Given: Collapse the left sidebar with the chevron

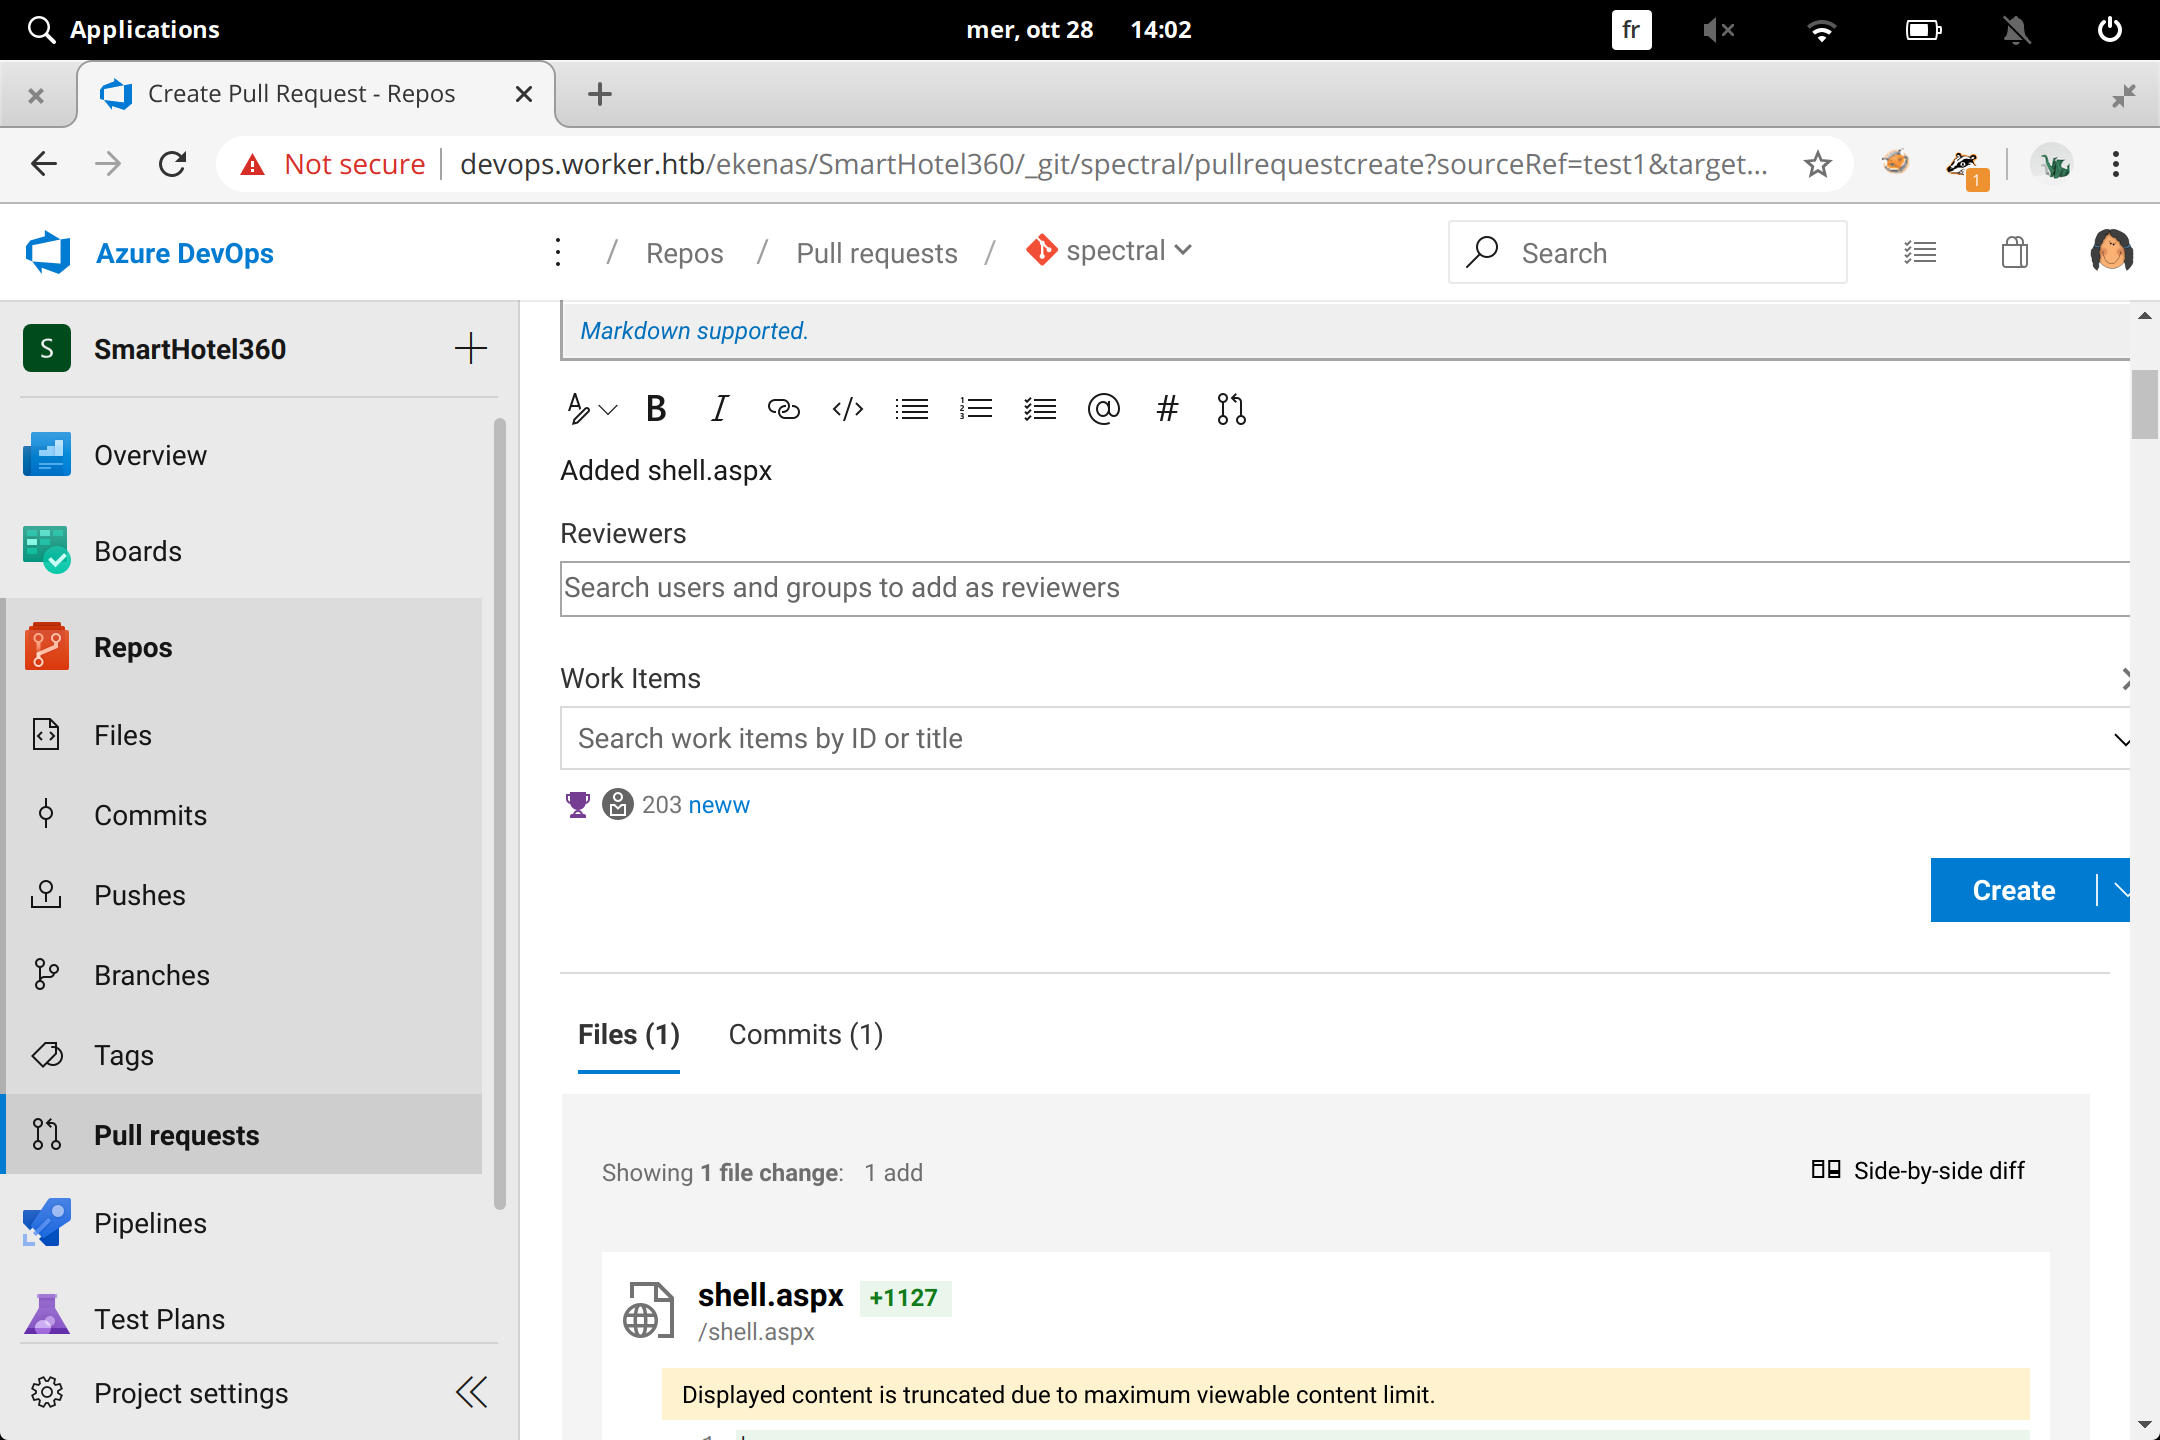Looking at the screenshot, I should click(x=471, y=1392).
